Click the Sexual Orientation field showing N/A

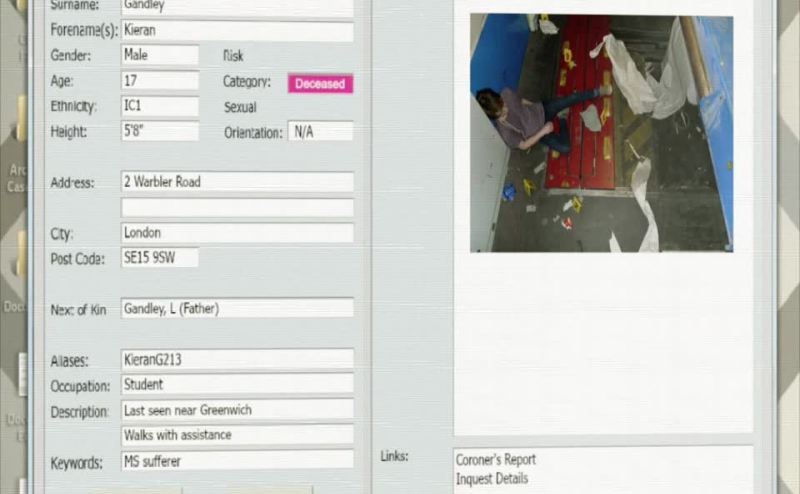coord(320,132)
